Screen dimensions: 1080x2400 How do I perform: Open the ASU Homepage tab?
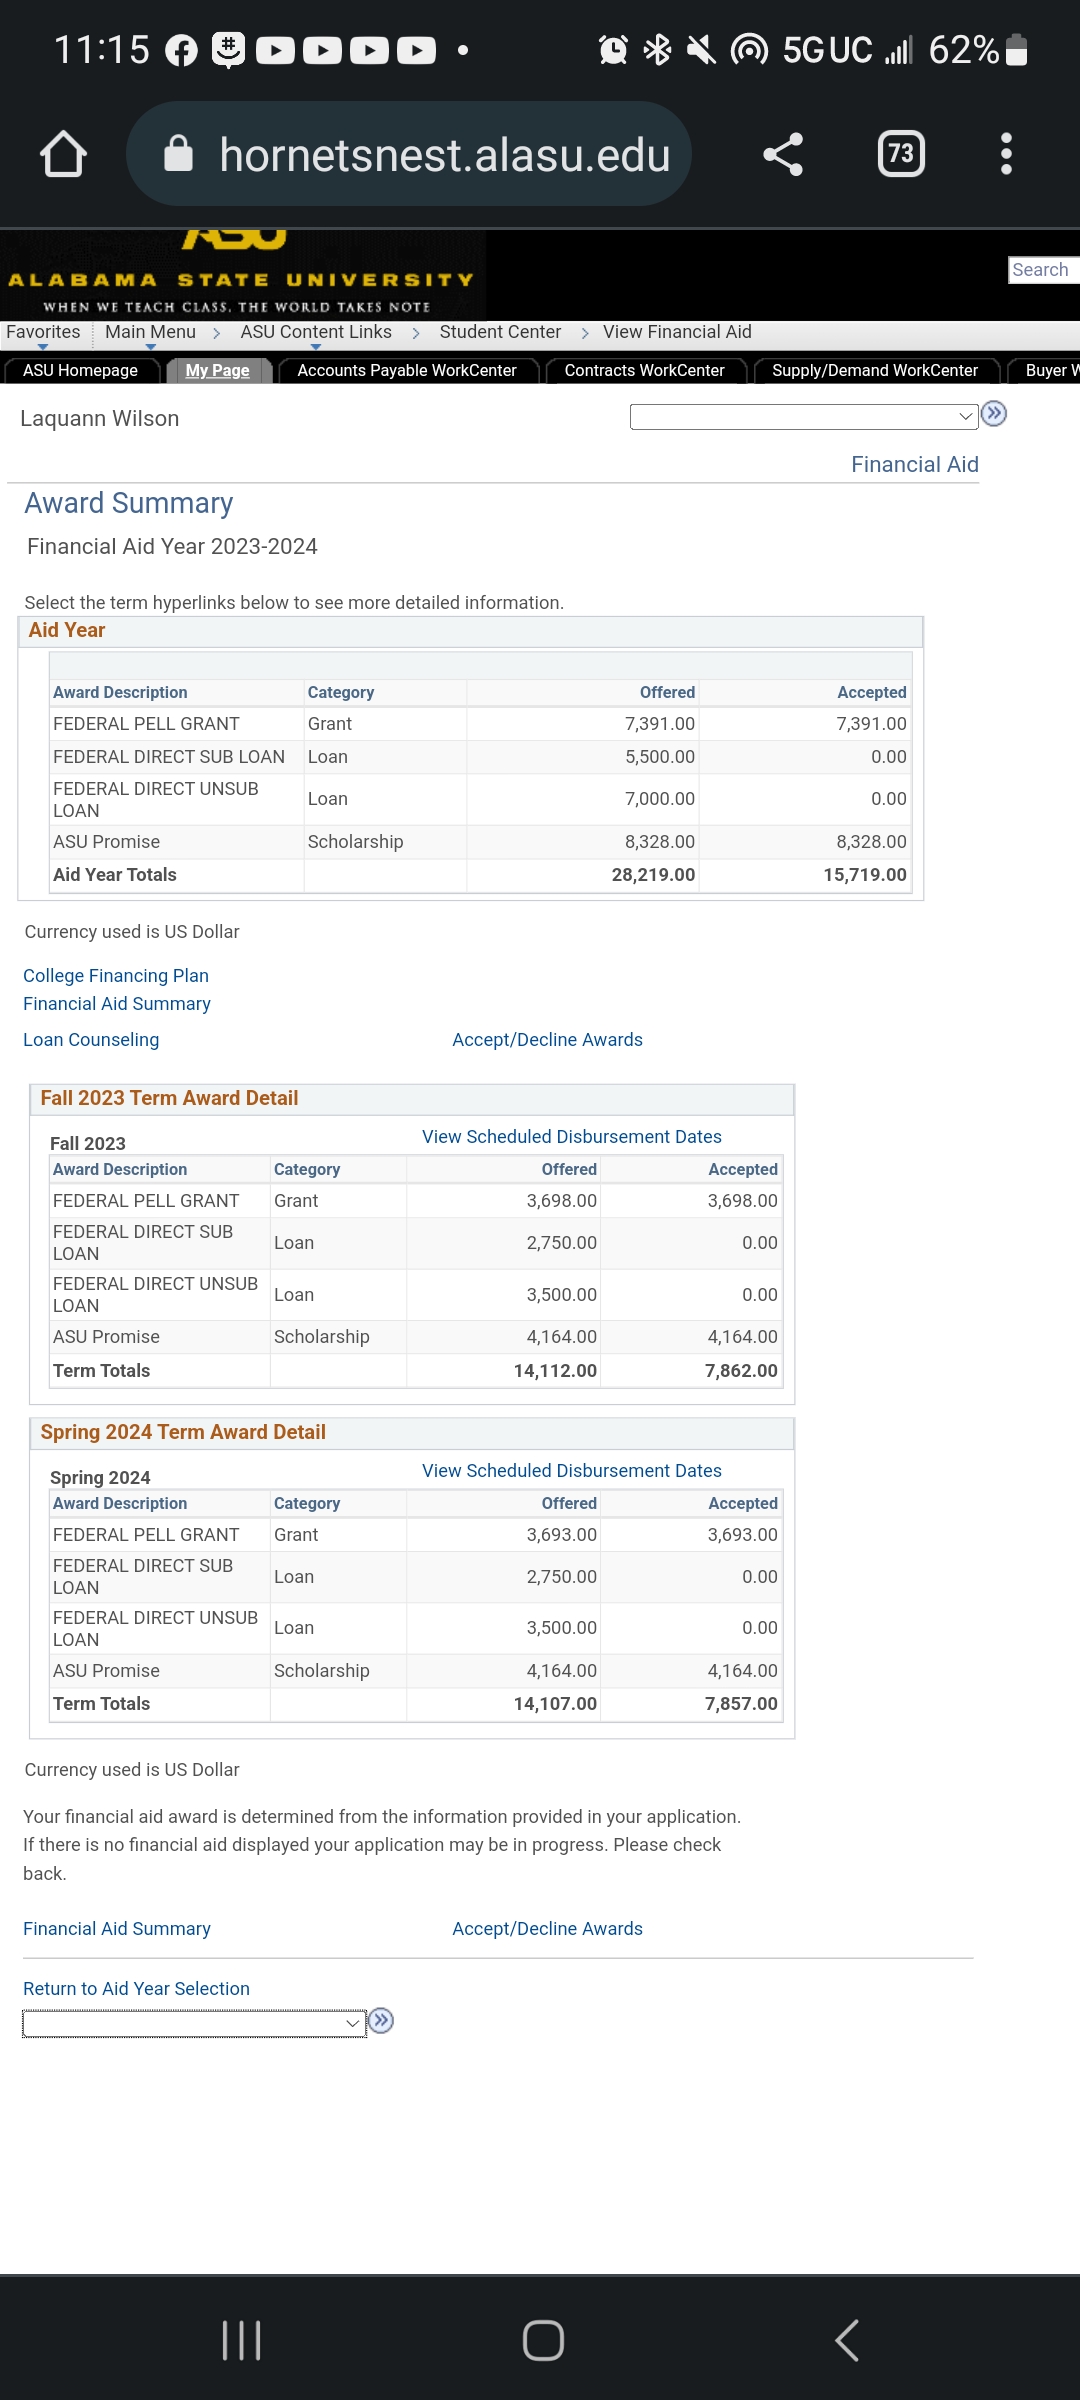point(80,371)
